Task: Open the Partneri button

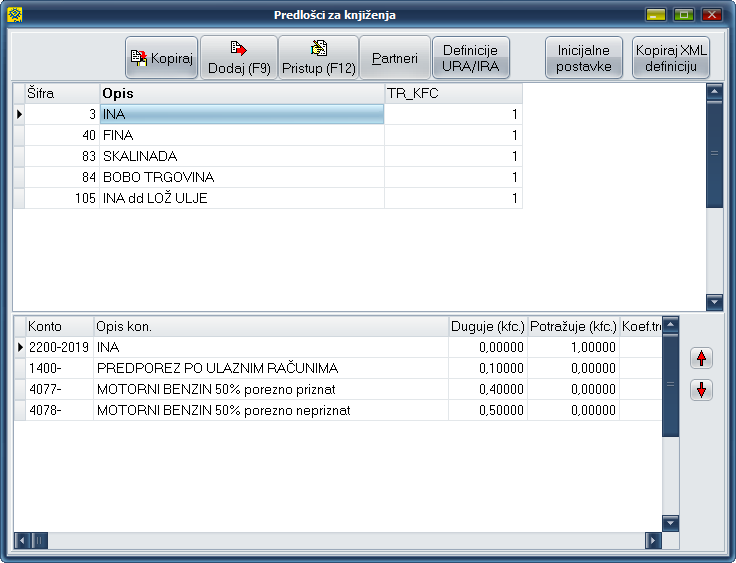Action: pyautogui.click(x=394, y=58)
